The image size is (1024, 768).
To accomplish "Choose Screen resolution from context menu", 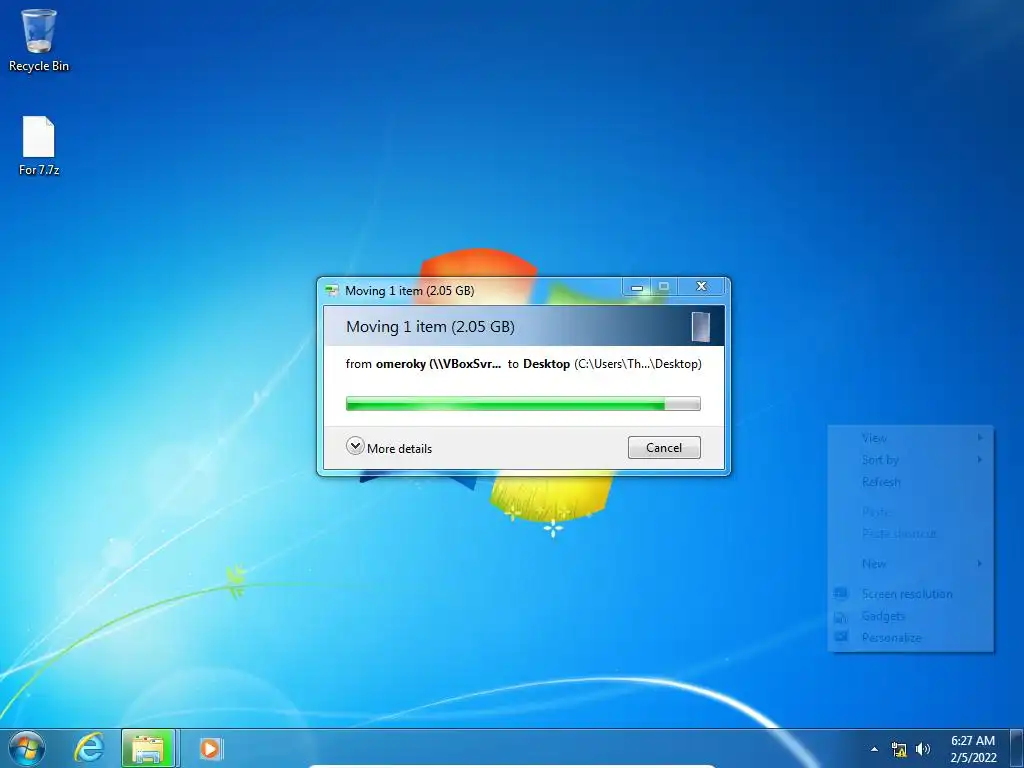I will coord(910,594).
